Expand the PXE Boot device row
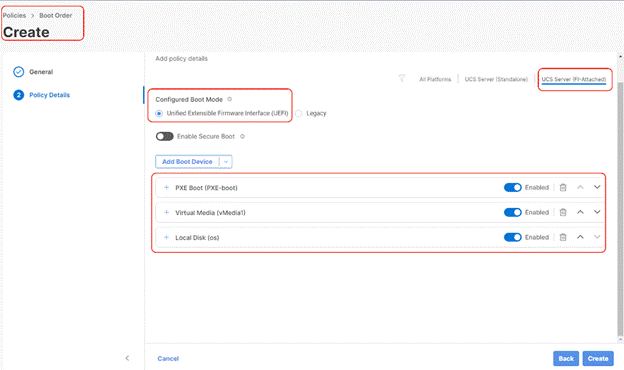 coord(167,187)
